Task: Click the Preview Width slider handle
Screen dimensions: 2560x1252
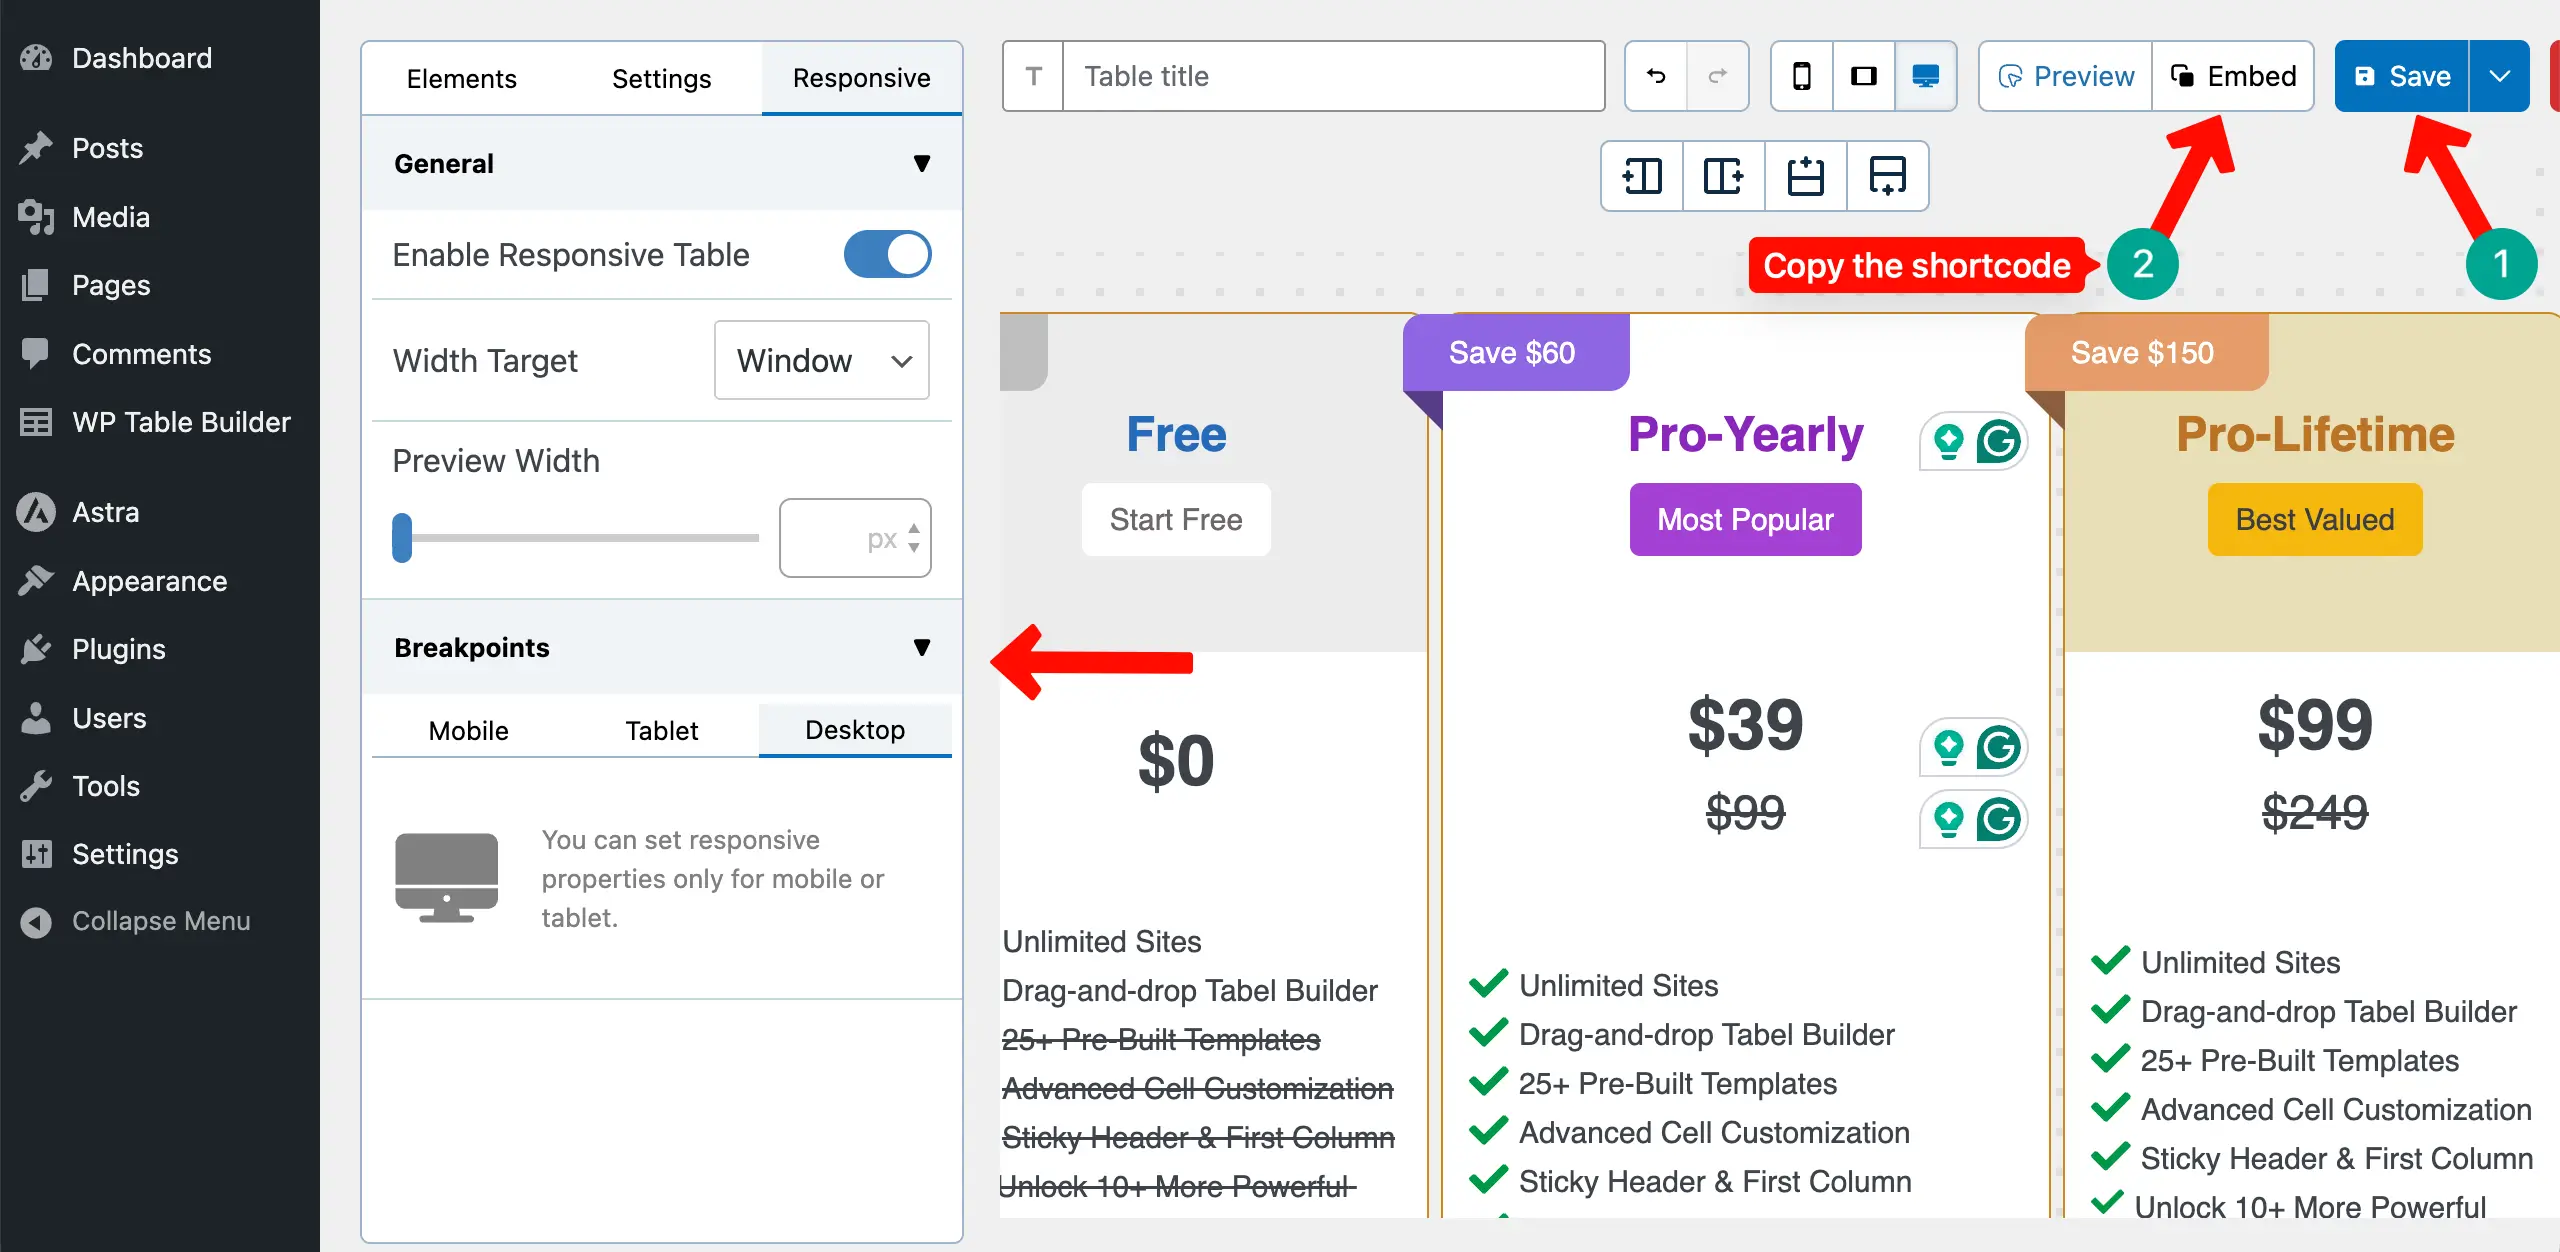Action: point(402,538)
